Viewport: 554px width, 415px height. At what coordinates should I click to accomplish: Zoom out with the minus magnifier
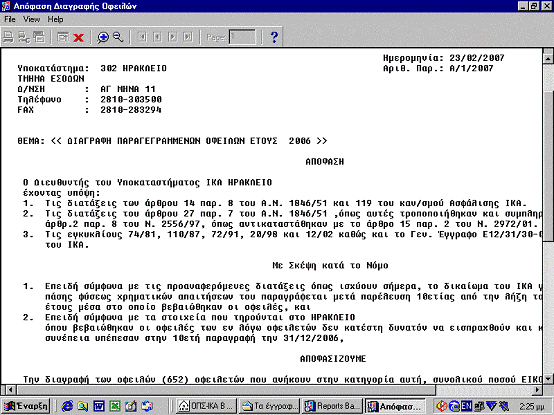pyautogui.click(x=118, y=37)
